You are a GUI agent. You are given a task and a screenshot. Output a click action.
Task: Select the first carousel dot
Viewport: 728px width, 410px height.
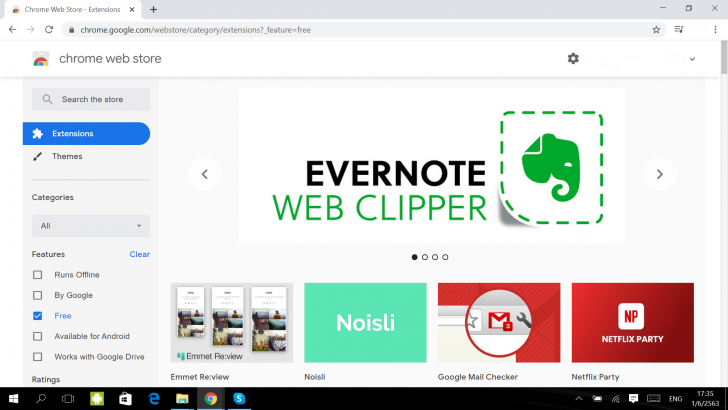(415, 257)
